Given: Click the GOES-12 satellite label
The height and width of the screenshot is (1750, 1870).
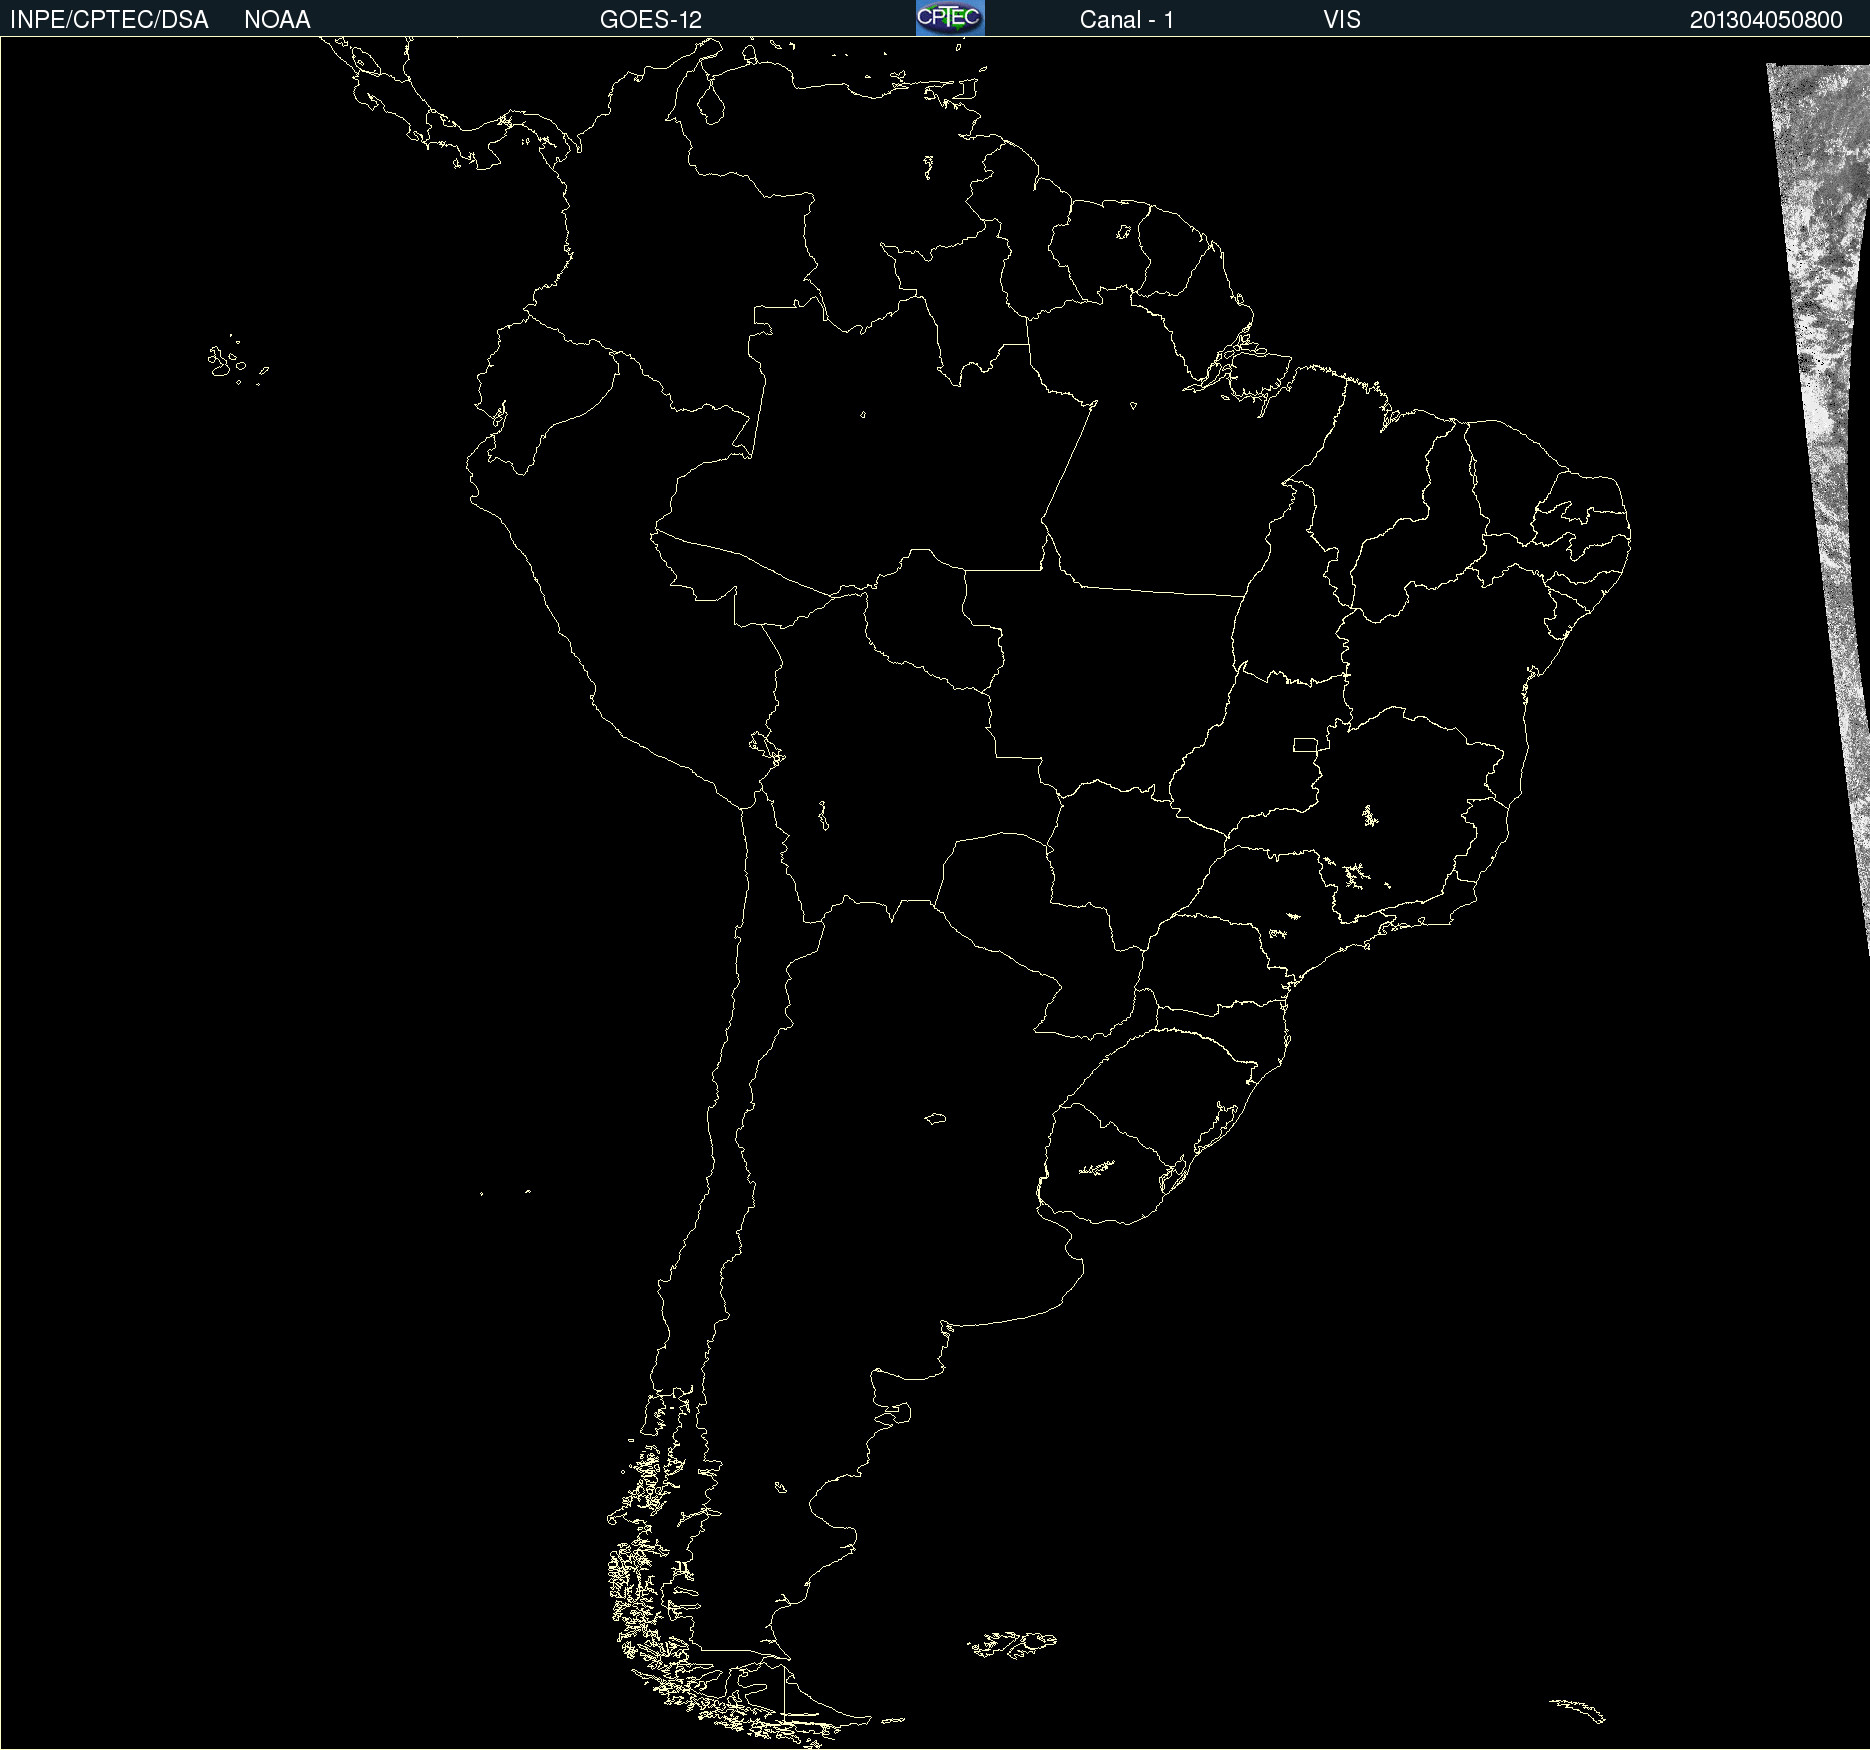Looking at the screenshot, I should (651, 20).
